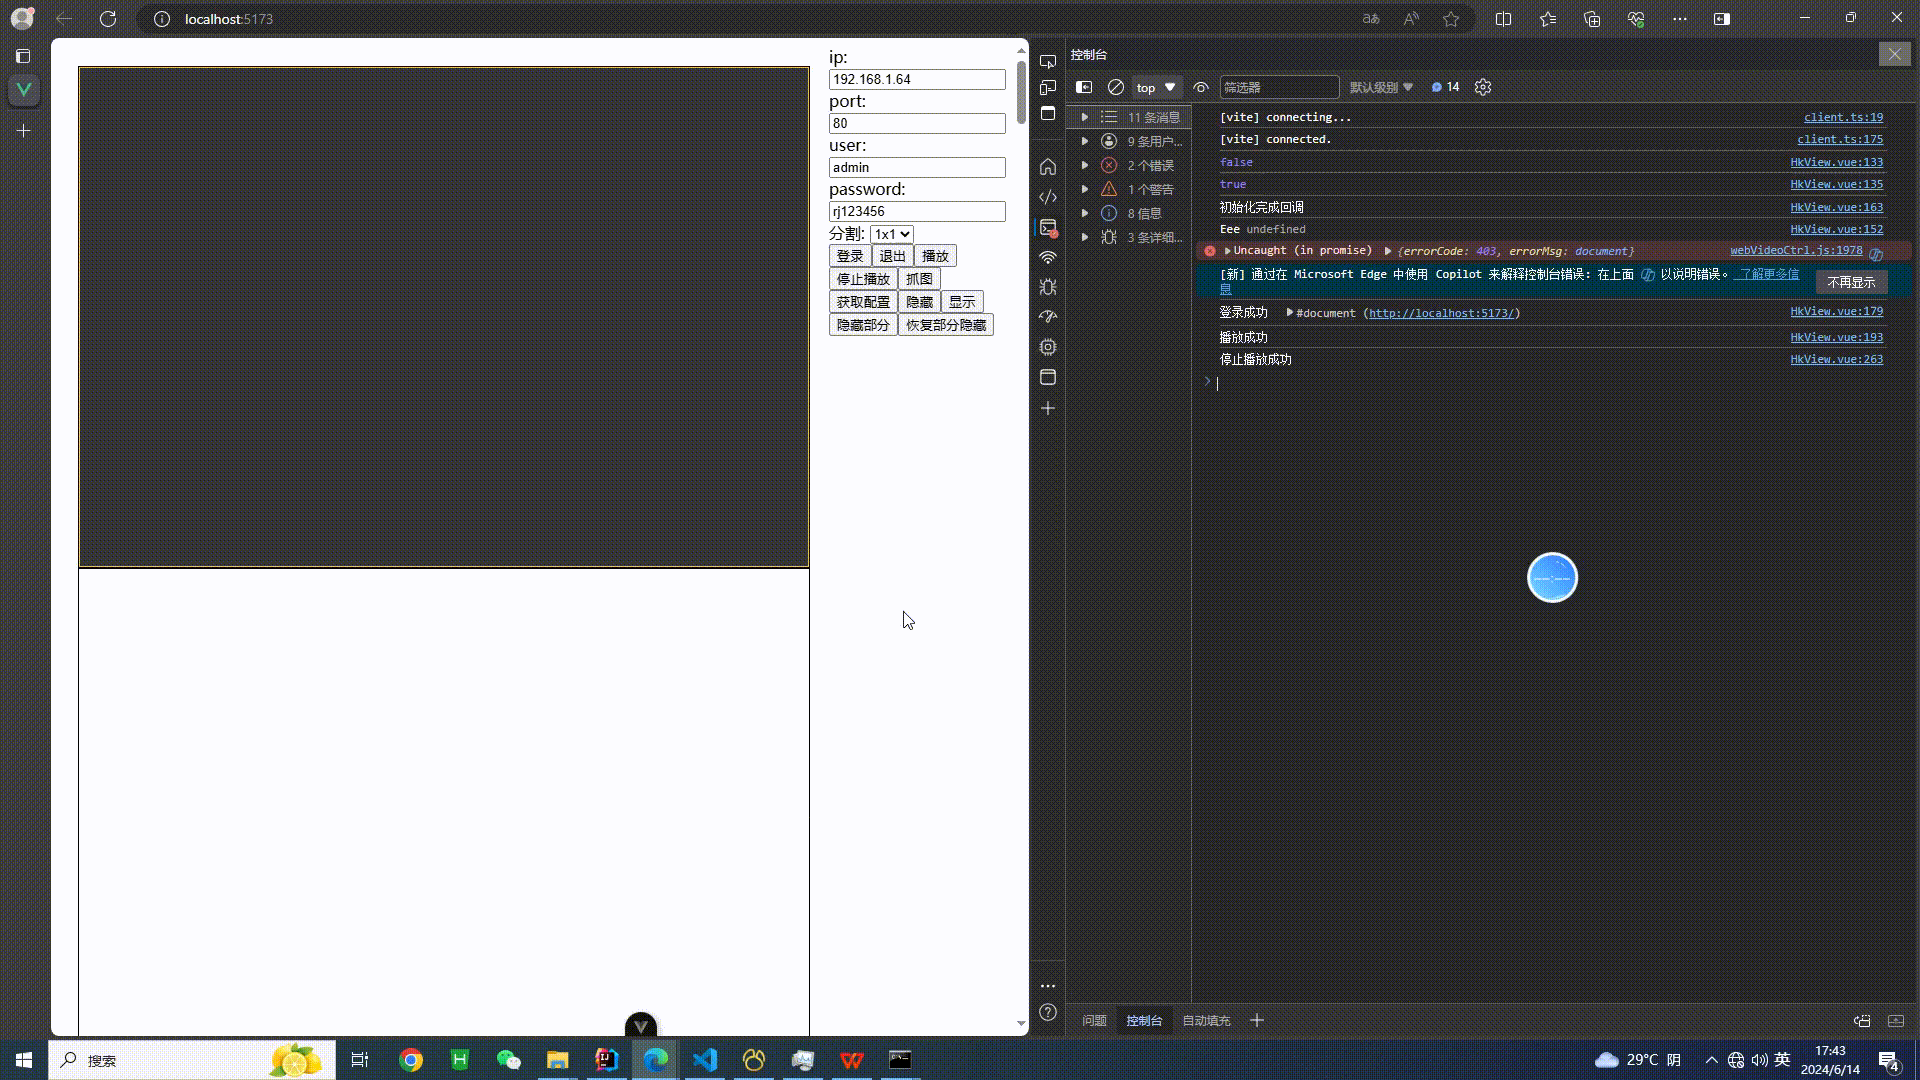
Task: Open the 分割 1x1 split selector
Action: [x=890, y=233]
